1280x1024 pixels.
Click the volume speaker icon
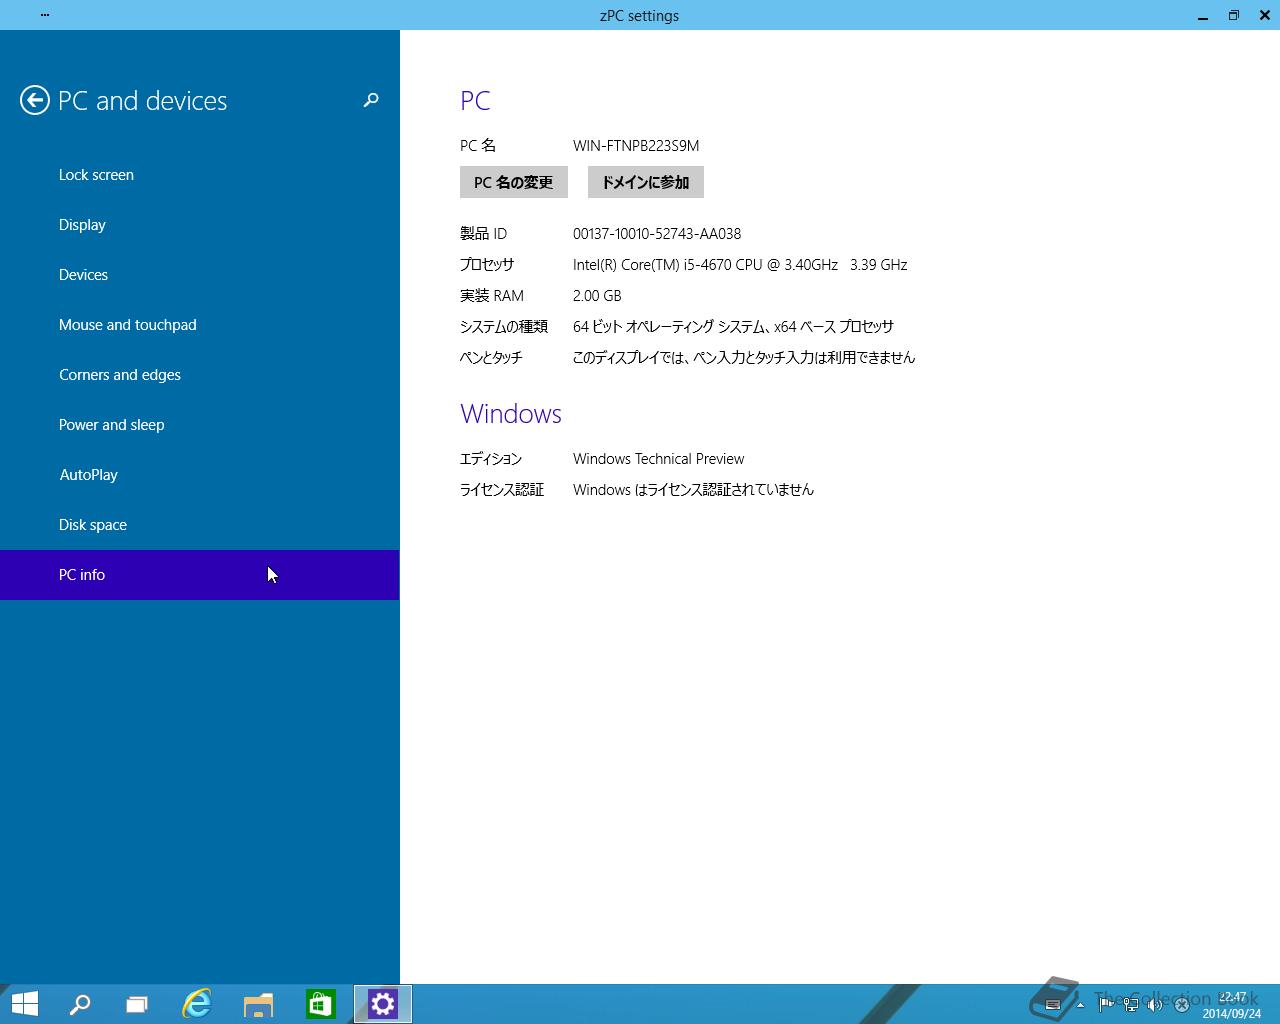tap(1155, 1005)
